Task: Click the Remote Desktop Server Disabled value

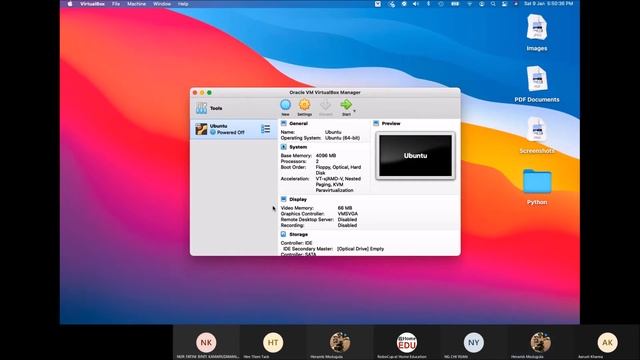Action: tap(347, 219)
